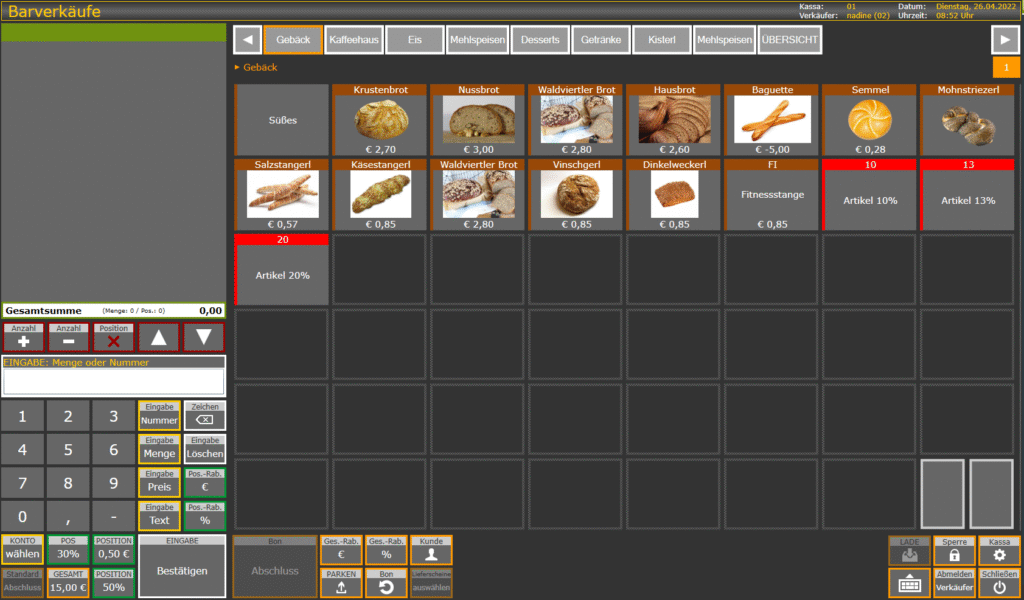
Task: Open Kassa settings gear
Action: [999, 550]
